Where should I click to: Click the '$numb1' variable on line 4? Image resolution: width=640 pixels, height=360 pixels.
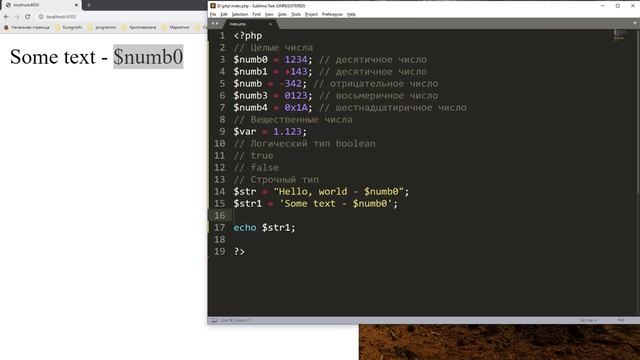click(x=251, y=71)
